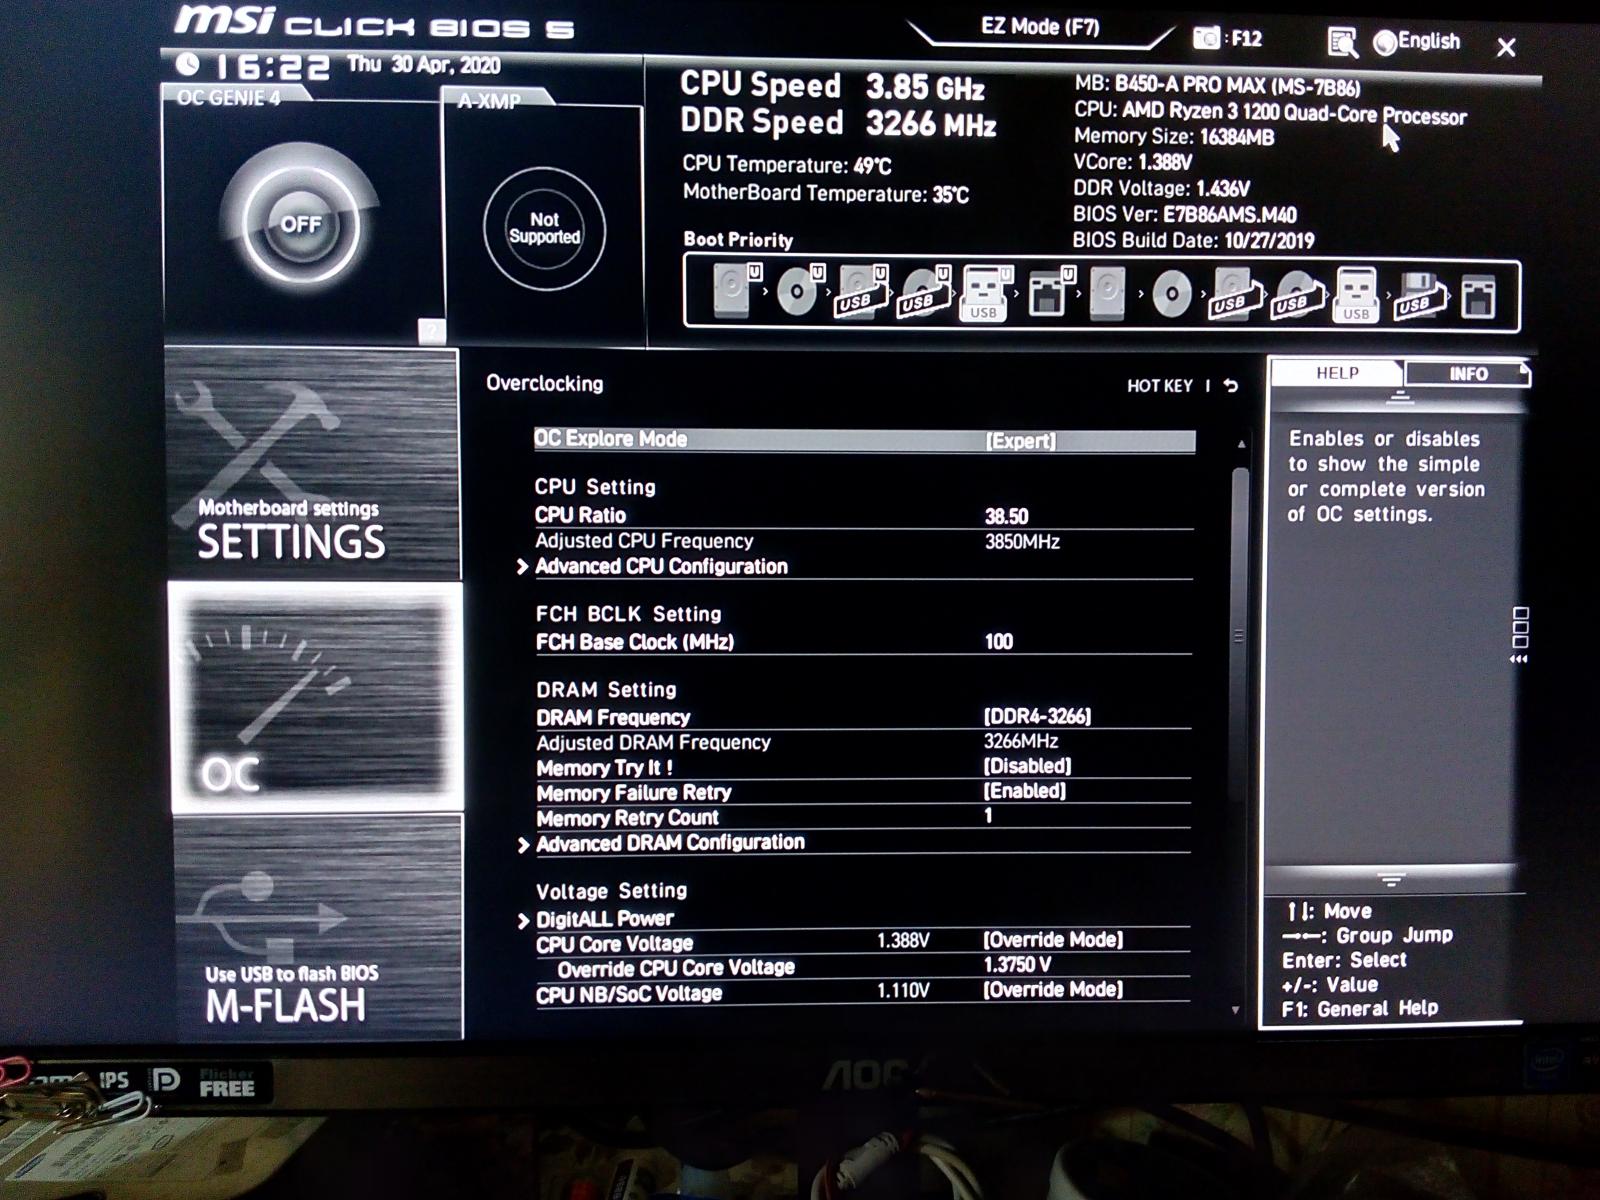Open DRAM Frequency [DDR4-3266] option list

coord(1037,716)
